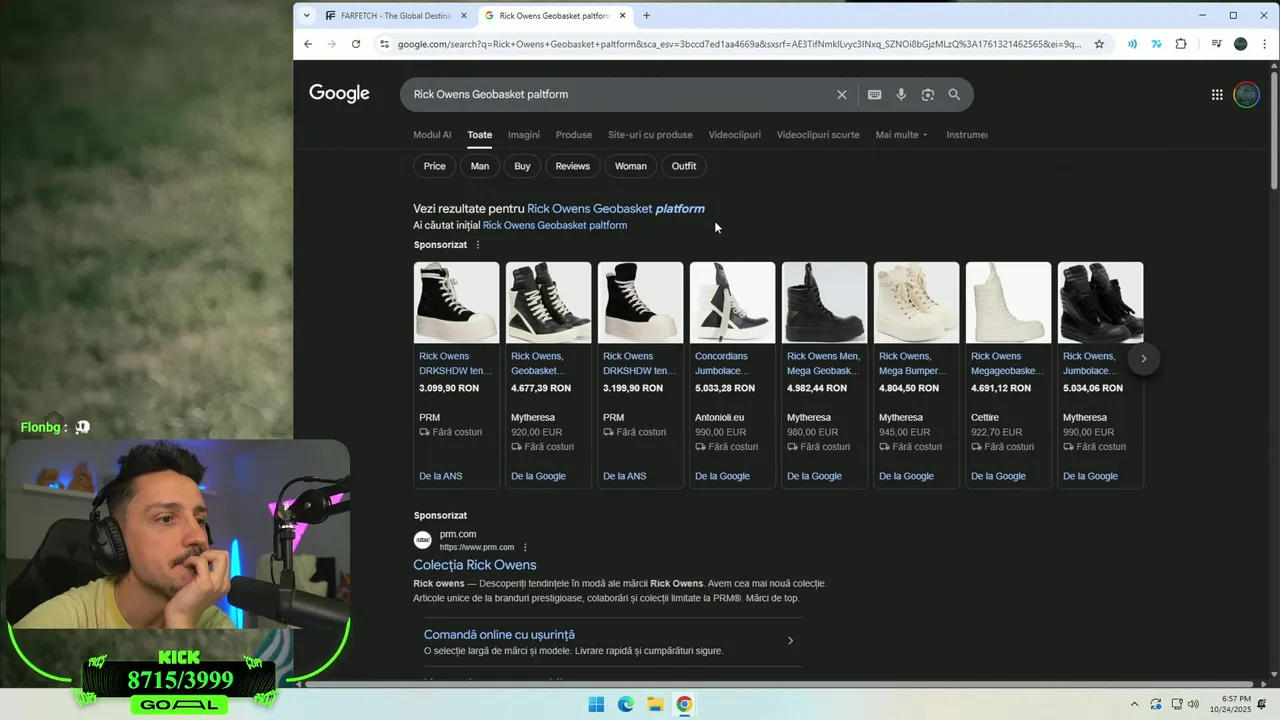Viewport: 1280px width, 720px height.
Task: Apply the Outfit filter chip
Action: [684, 166]
